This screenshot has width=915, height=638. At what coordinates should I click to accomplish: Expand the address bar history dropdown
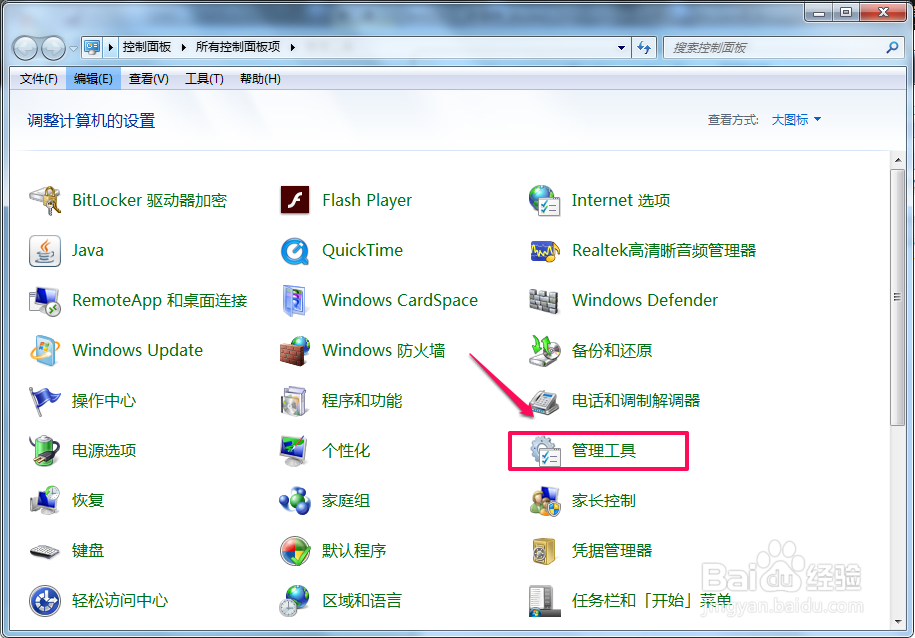pyautogui.click(x=621, y=47)
